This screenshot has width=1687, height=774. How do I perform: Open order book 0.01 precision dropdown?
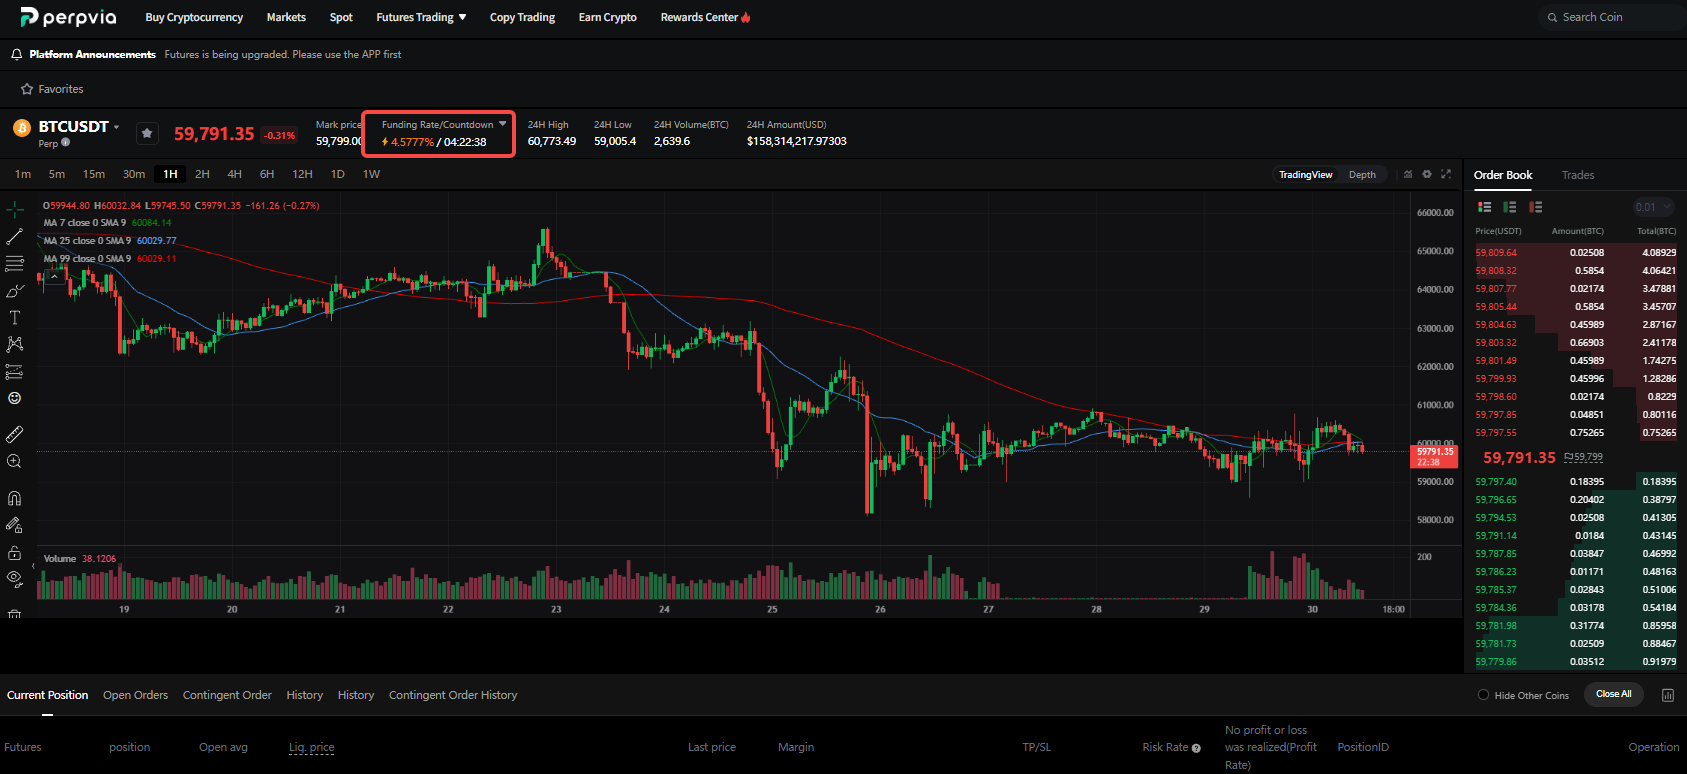pos(1653,207)
